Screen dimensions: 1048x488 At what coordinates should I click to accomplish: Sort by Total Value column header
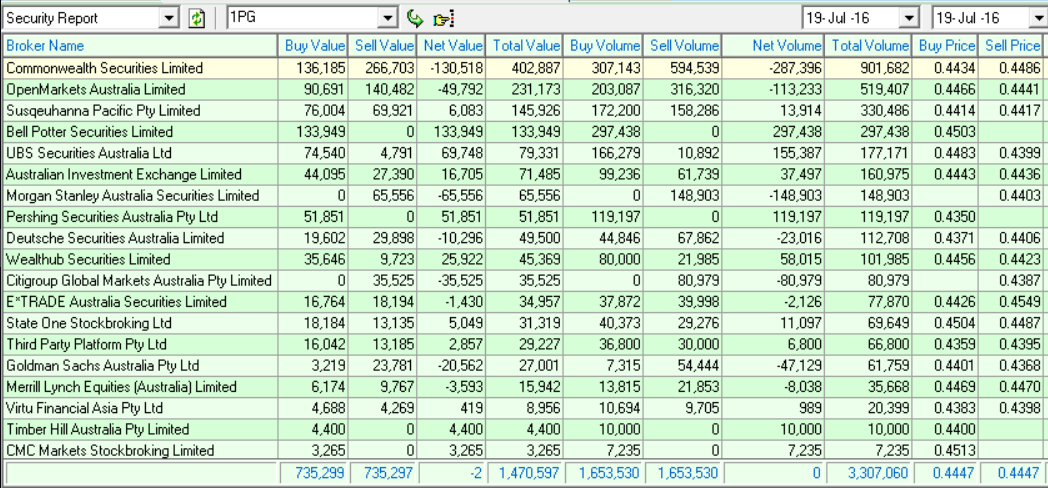click(x=524, y=45)
